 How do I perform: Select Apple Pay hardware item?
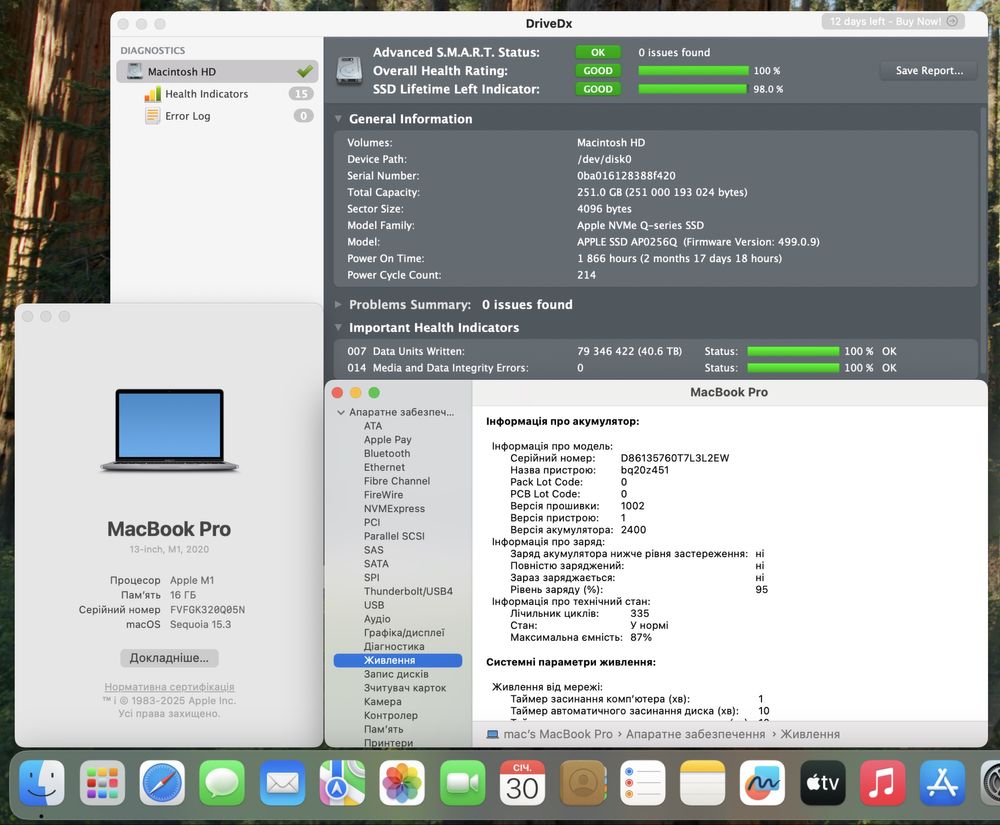(x=388, y=440)
